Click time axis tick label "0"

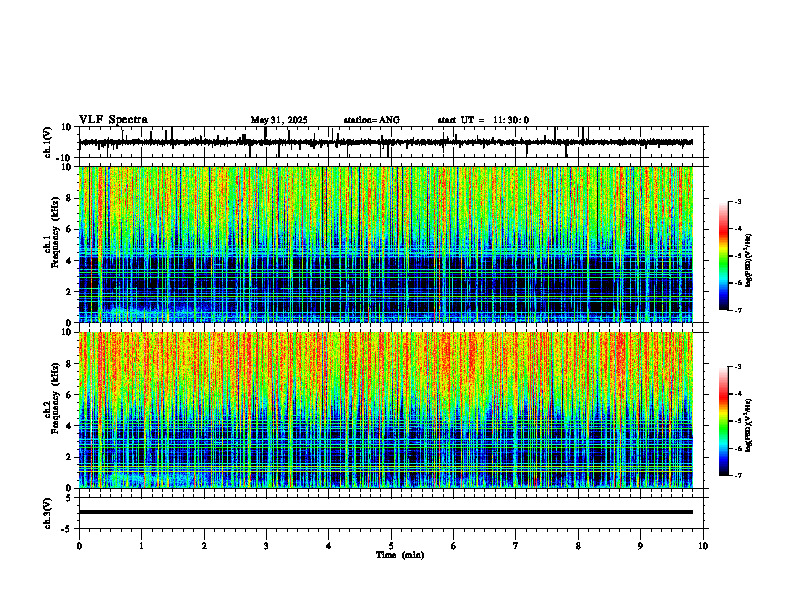click(79, 546)
